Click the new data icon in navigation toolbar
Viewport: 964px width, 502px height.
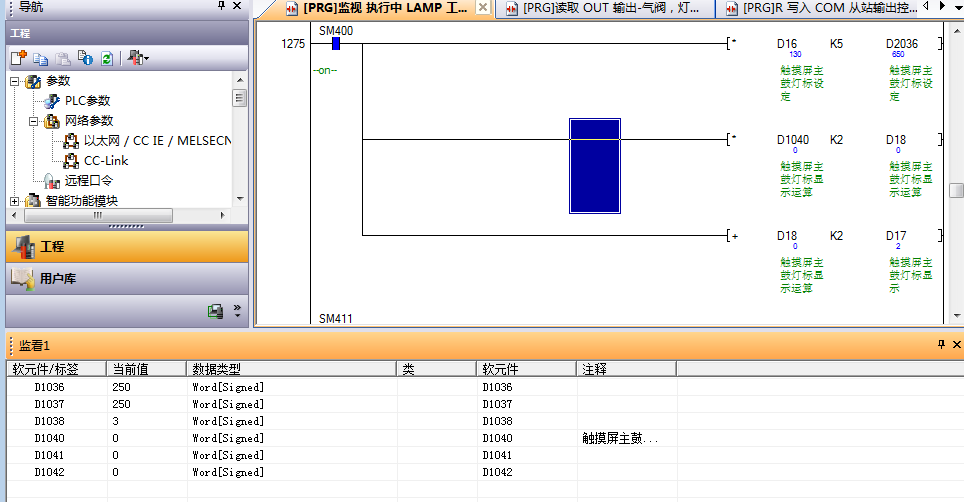point(18,59)
